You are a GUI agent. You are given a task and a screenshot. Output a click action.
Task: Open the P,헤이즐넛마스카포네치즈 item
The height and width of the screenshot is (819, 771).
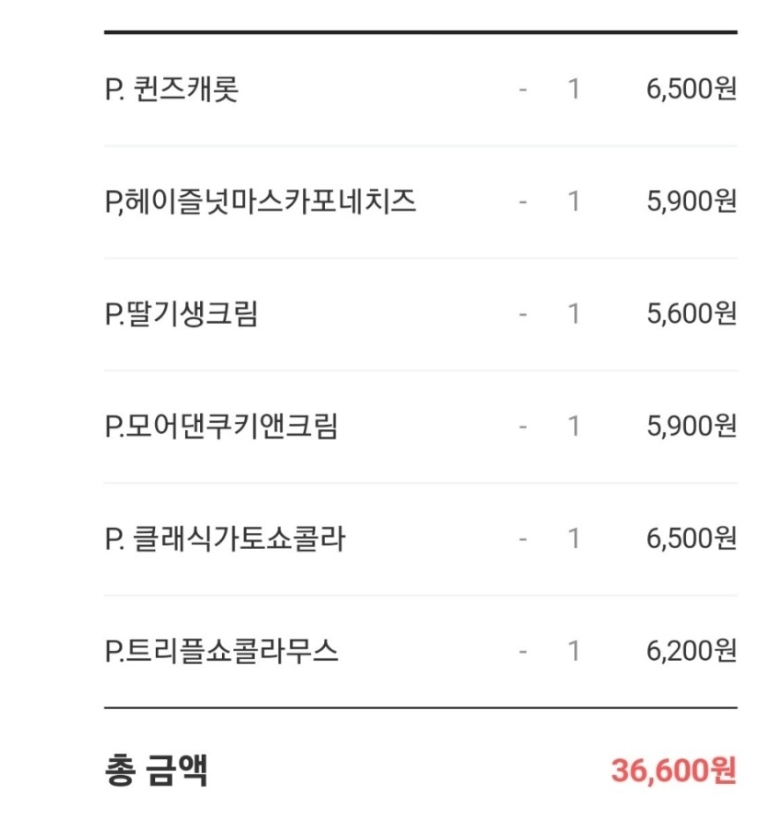[x=260, y=202]
